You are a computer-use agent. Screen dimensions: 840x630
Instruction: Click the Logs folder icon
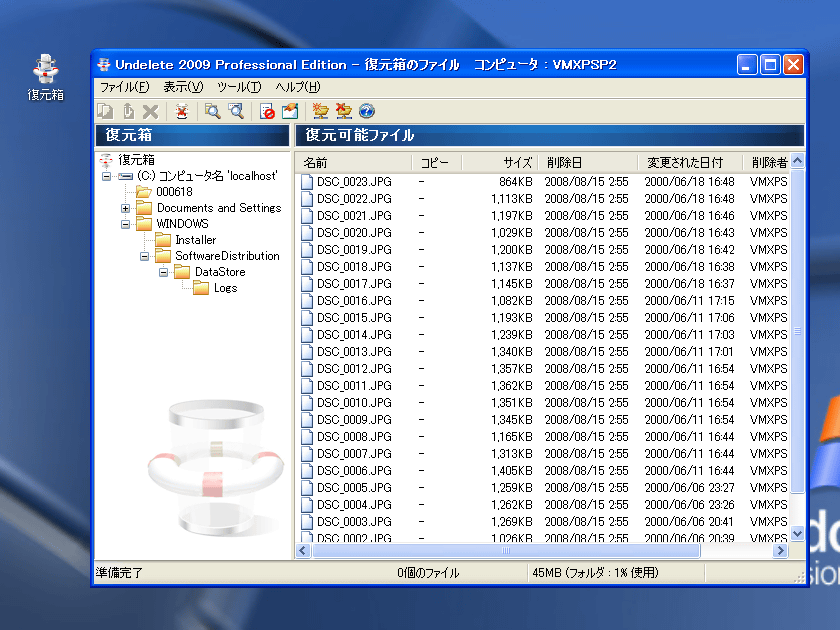point(201,288)
